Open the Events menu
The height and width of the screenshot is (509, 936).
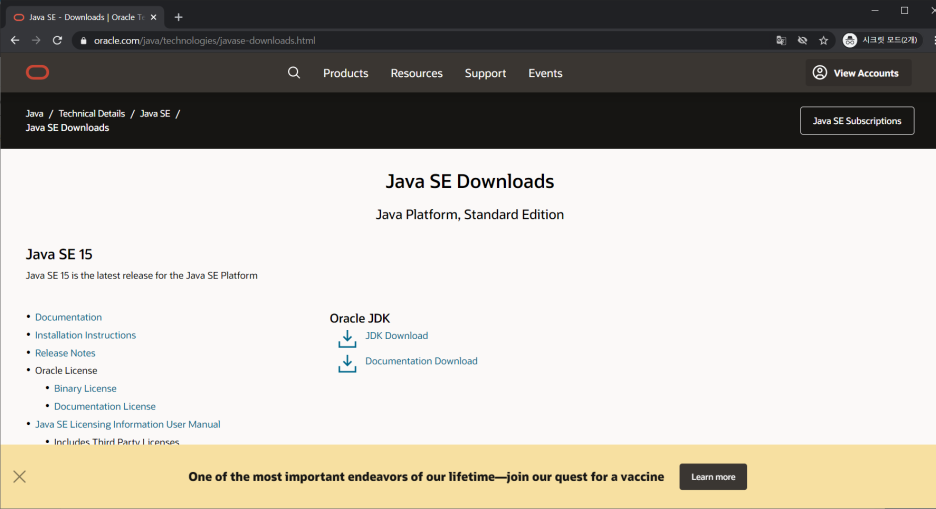pyautogui.click(x=545, y=73)
